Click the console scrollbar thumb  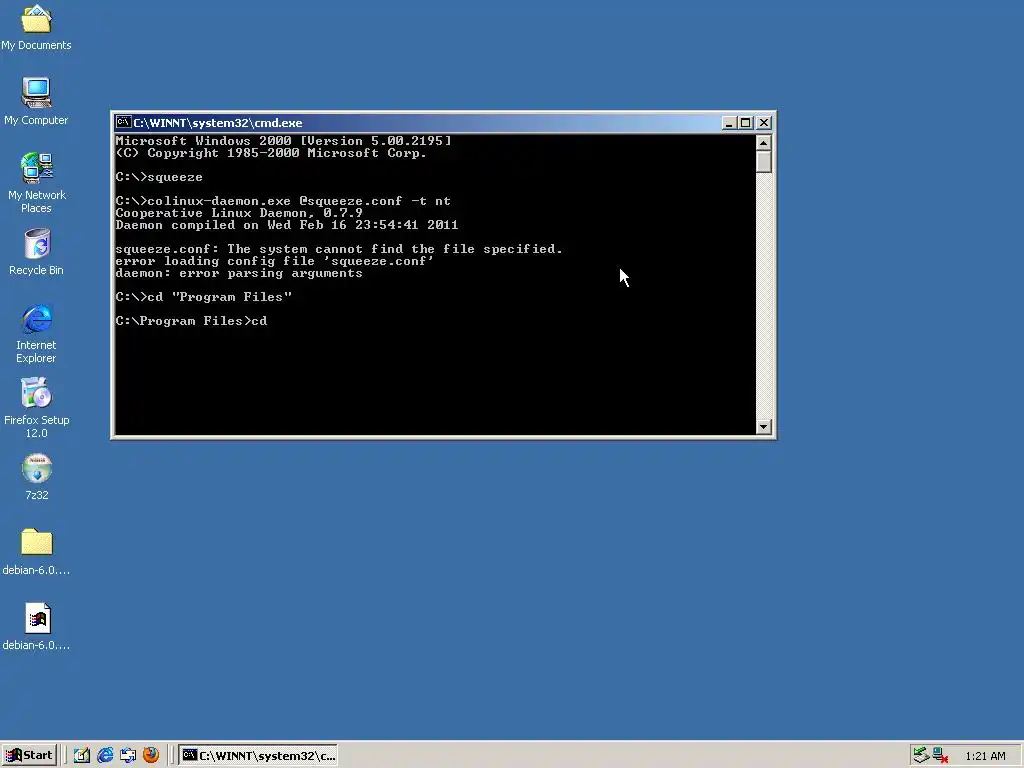click(x=763, y=162)
